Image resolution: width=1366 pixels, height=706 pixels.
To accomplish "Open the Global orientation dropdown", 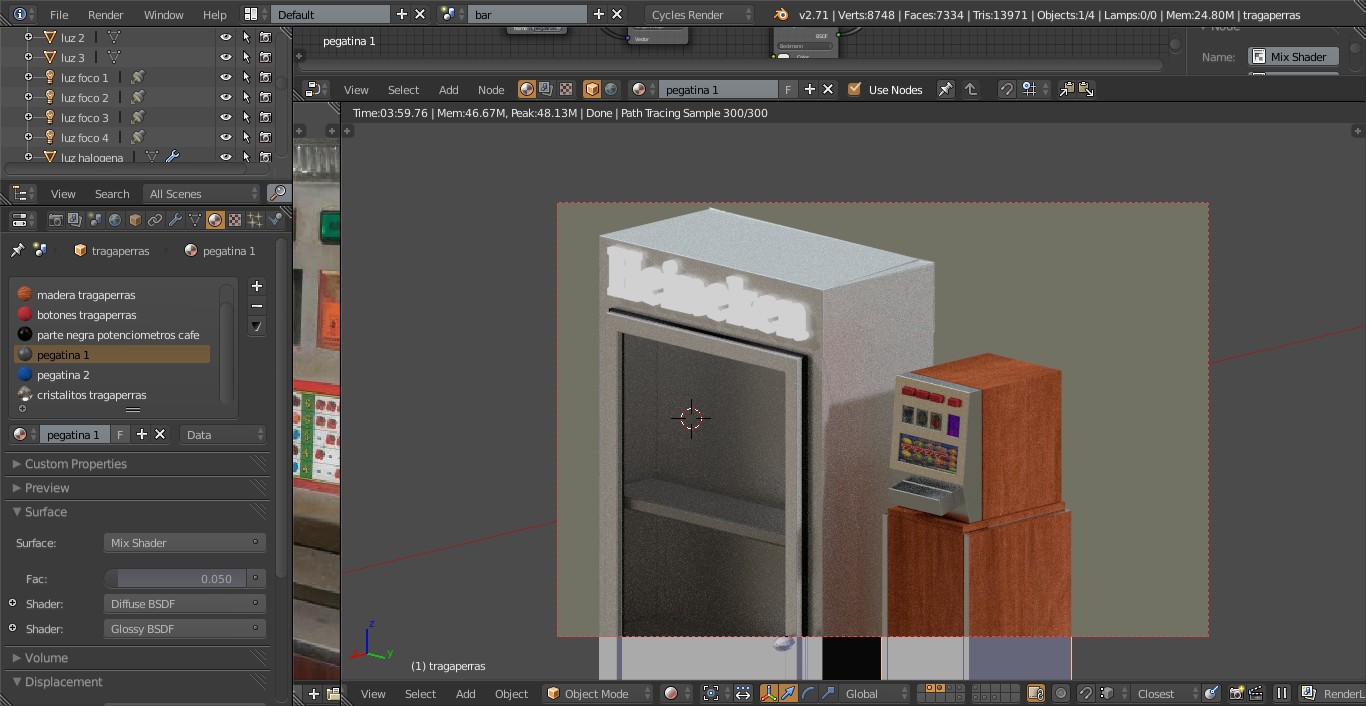I will coord(876,693).
